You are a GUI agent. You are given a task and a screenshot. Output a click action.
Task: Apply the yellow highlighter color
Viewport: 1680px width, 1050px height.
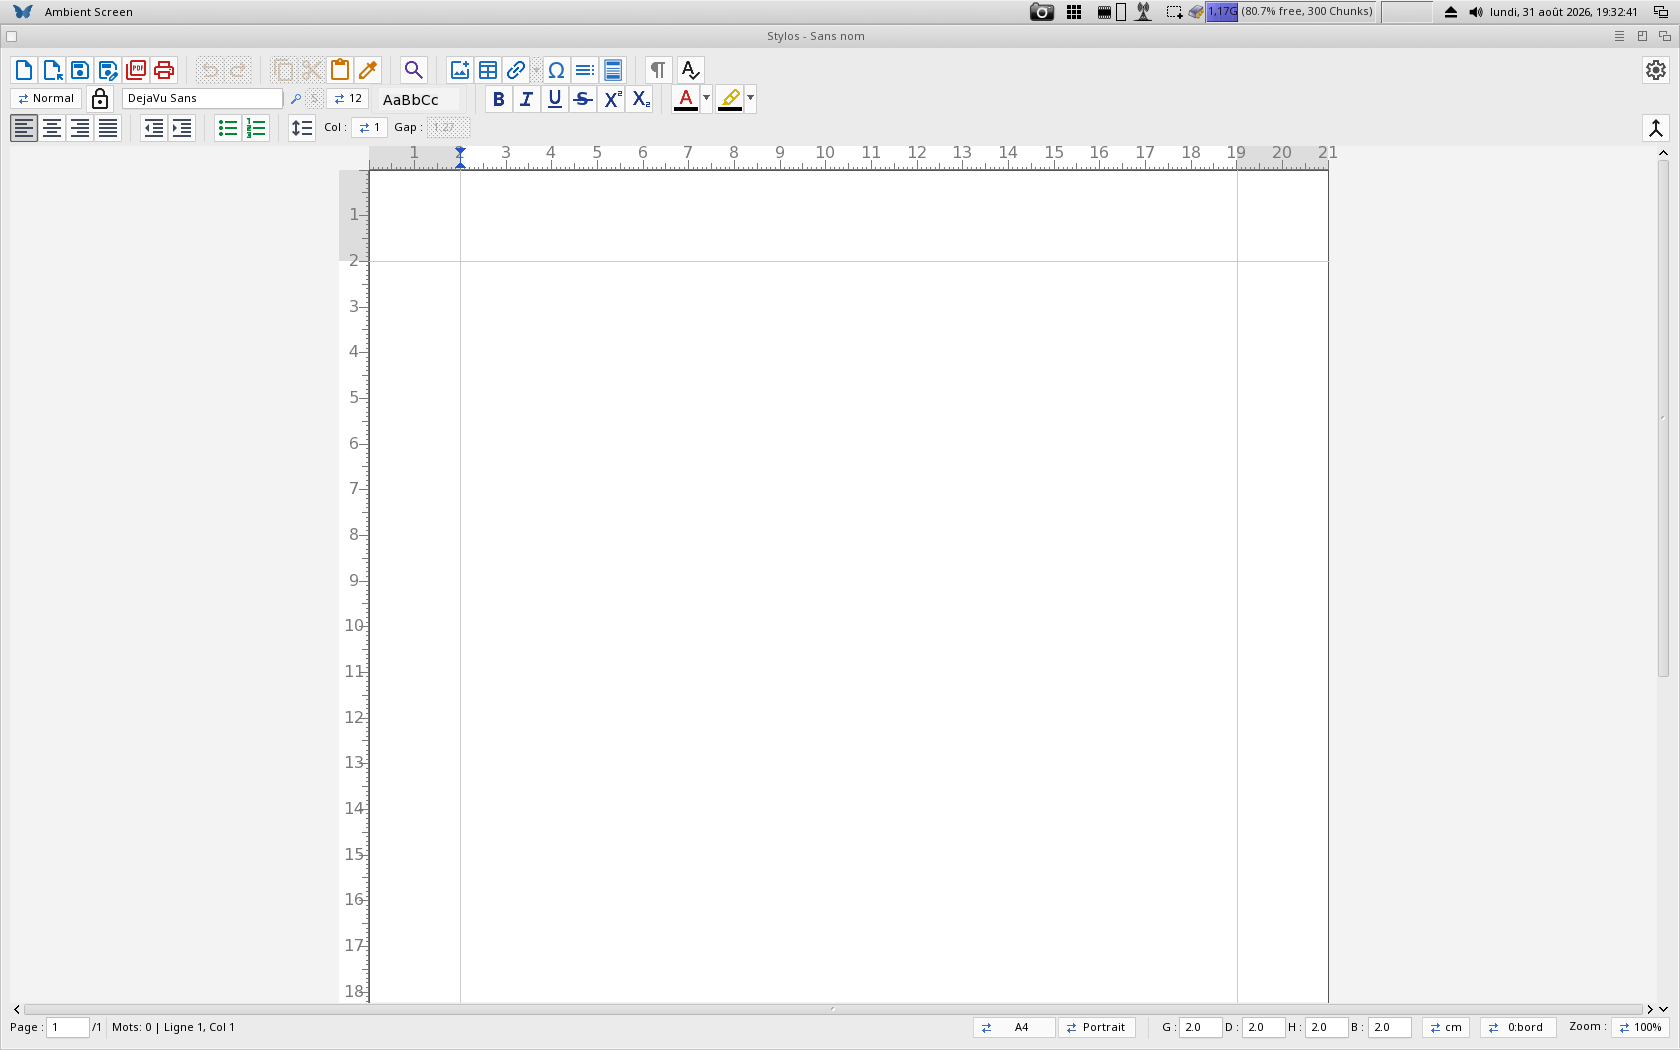[730, 99]
